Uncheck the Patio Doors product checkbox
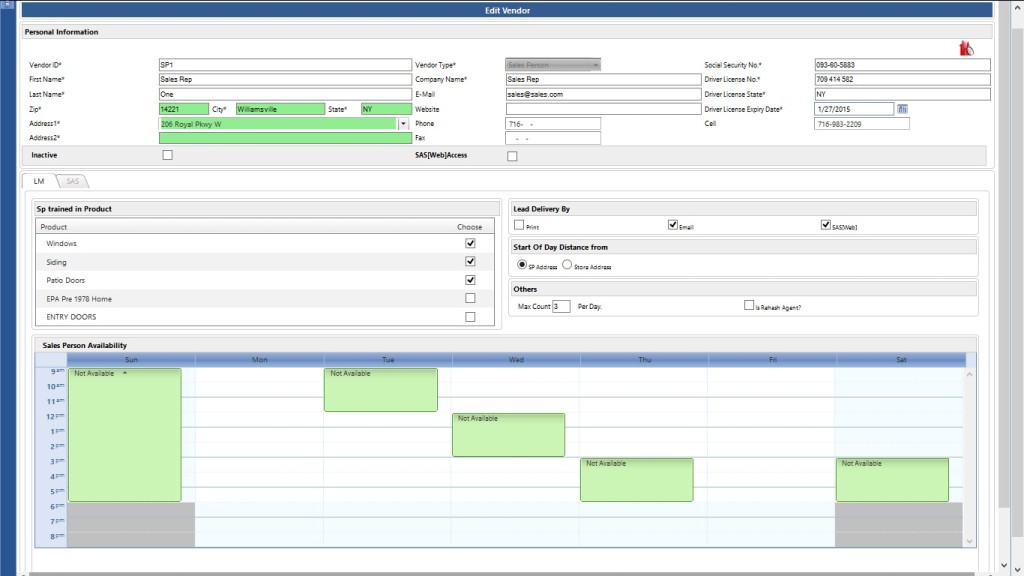The width and height of the screenshot is (1024, 576). [x=470, y=280]
